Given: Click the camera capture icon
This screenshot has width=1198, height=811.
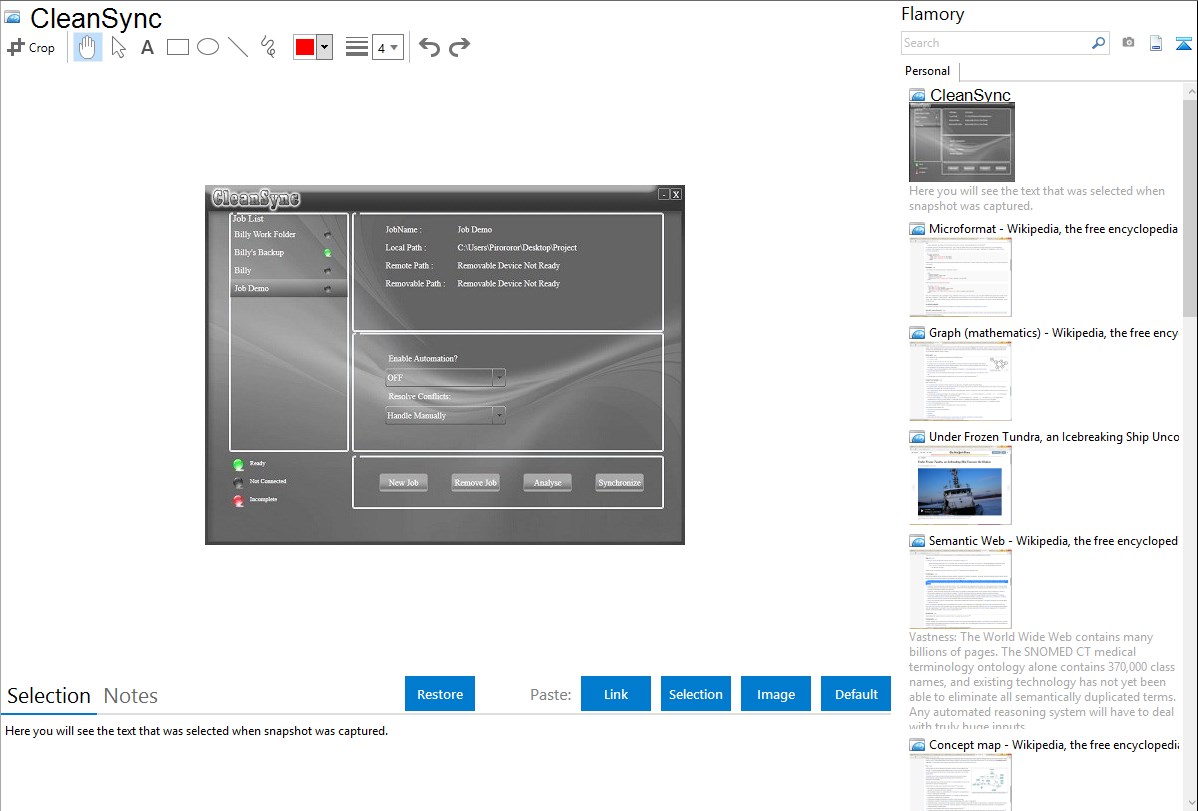Looking at the screenshot, I should [x=1128, y=43].
